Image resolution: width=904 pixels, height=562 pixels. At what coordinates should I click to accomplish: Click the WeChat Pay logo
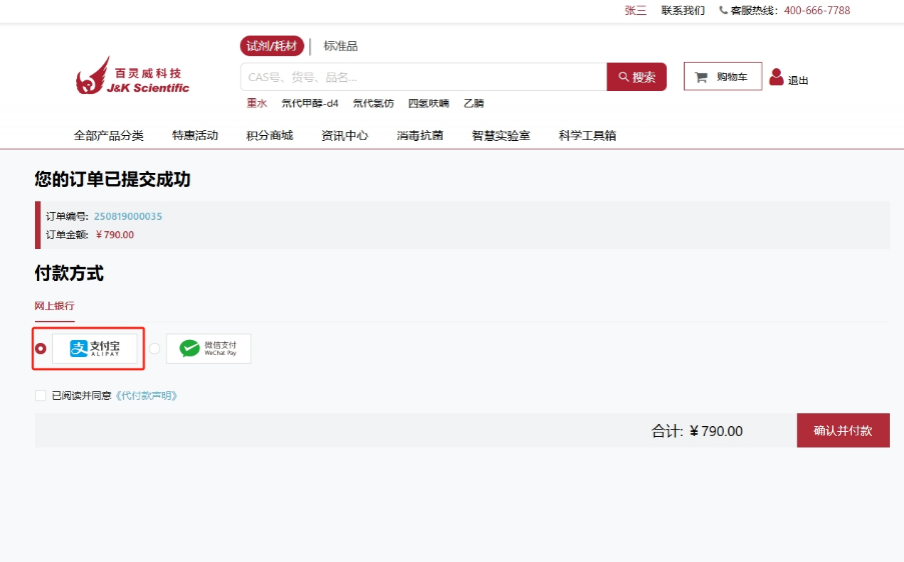point(208,348)
